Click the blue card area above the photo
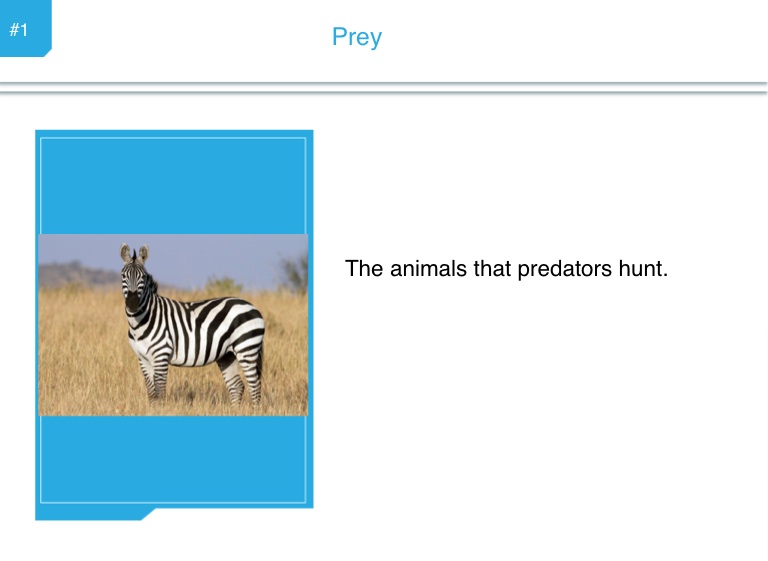Screen dimensions: 768x561 coord(173,185)
